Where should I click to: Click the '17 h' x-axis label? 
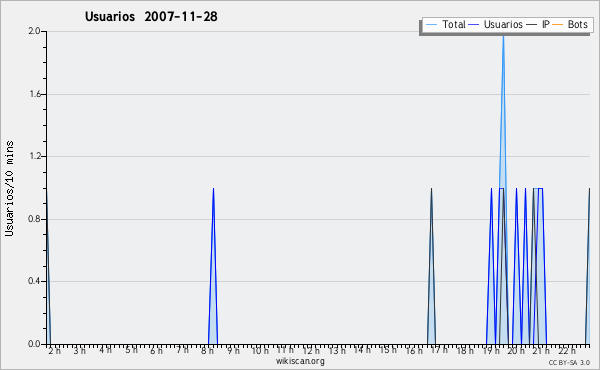coord(439,350)
